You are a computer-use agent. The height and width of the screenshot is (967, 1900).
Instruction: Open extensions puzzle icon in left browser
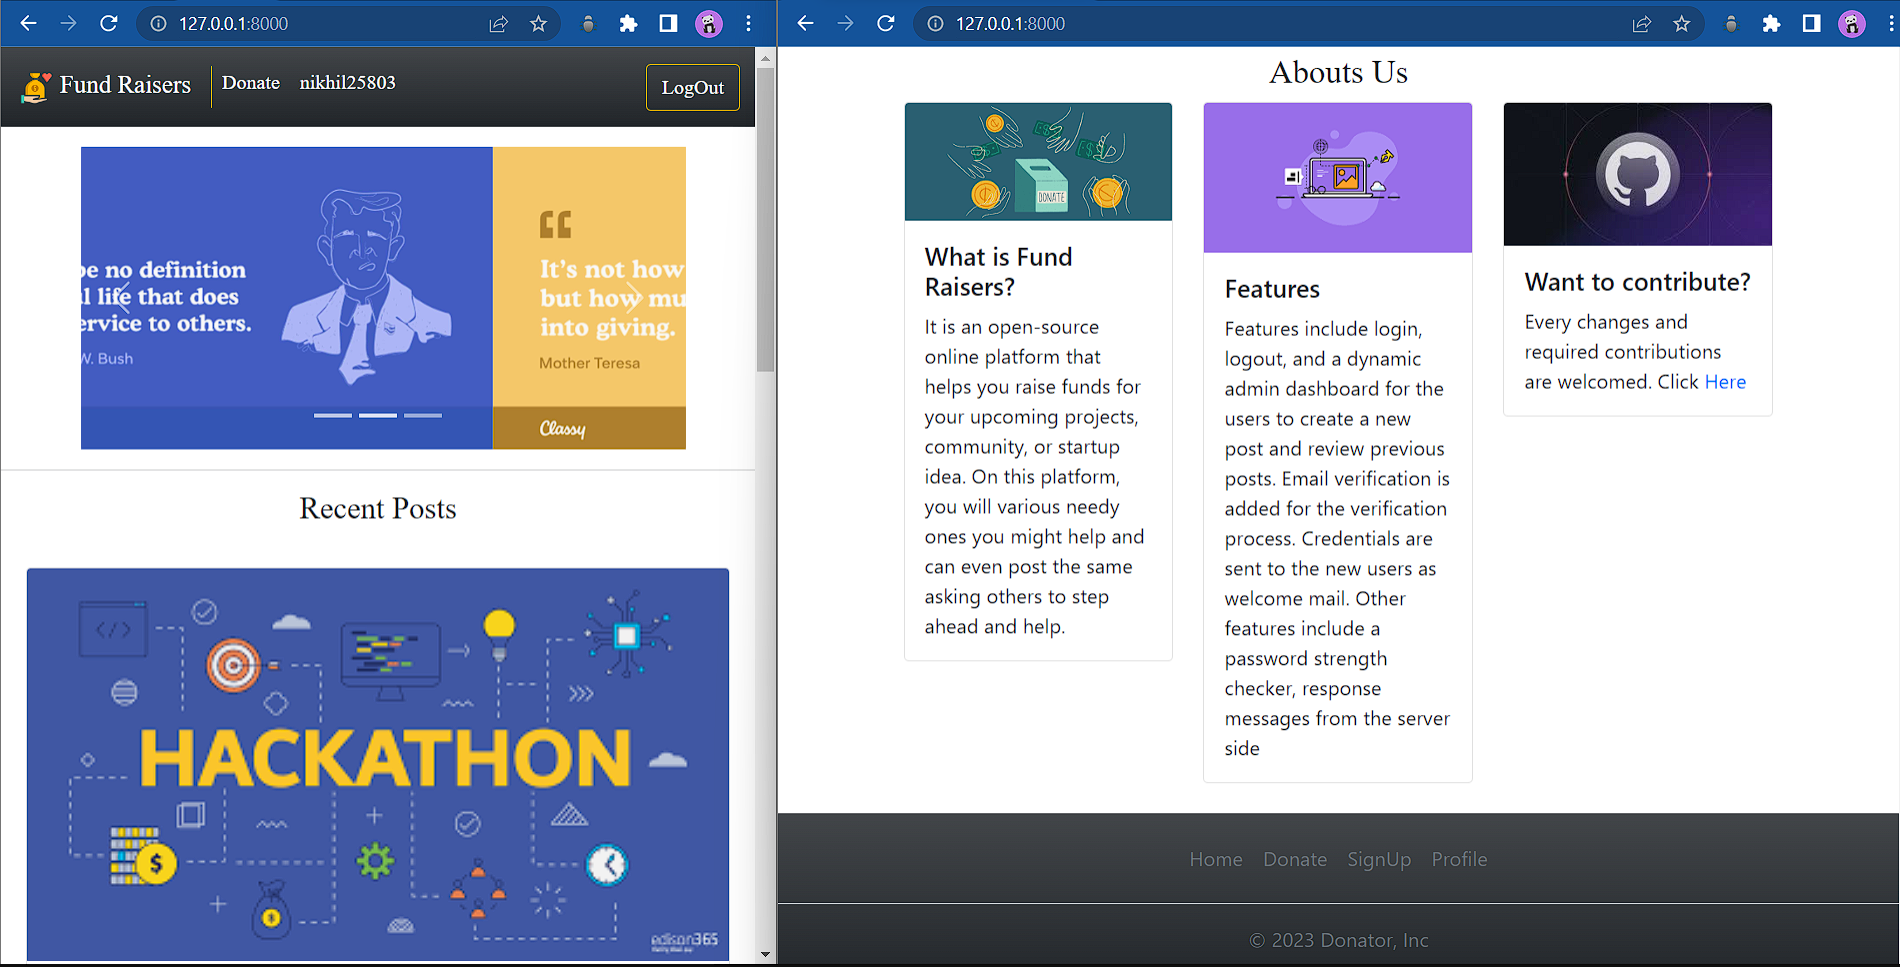pos(628,24)
